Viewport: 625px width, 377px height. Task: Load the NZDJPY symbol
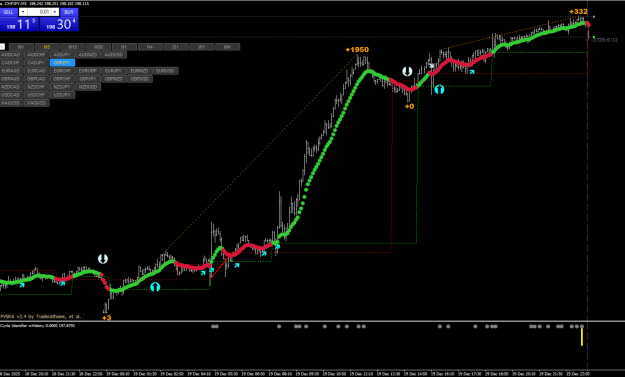point(62,87)
